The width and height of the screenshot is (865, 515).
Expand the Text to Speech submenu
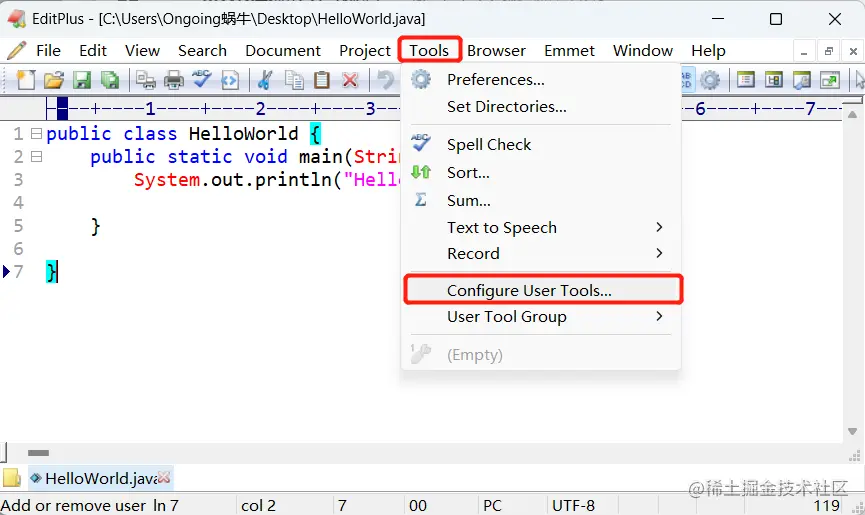[659, 227]
